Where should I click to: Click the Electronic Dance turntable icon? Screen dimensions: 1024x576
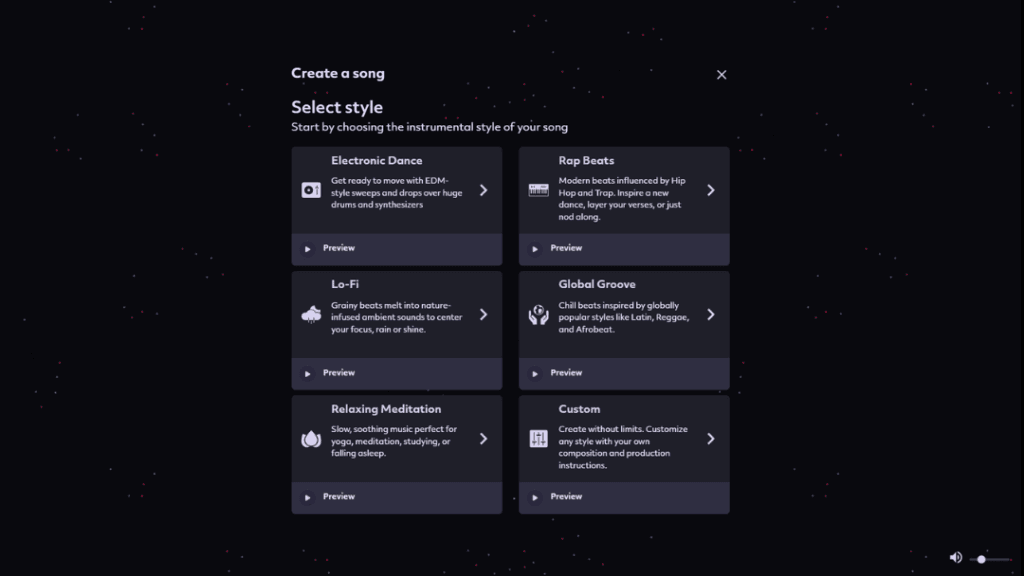click(x=311, y=190)
